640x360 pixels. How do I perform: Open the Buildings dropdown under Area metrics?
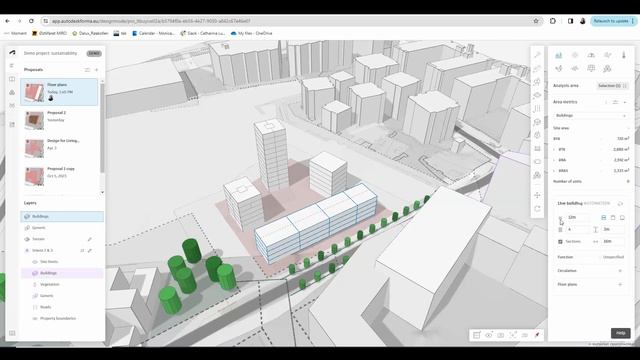tap(591, 116)
